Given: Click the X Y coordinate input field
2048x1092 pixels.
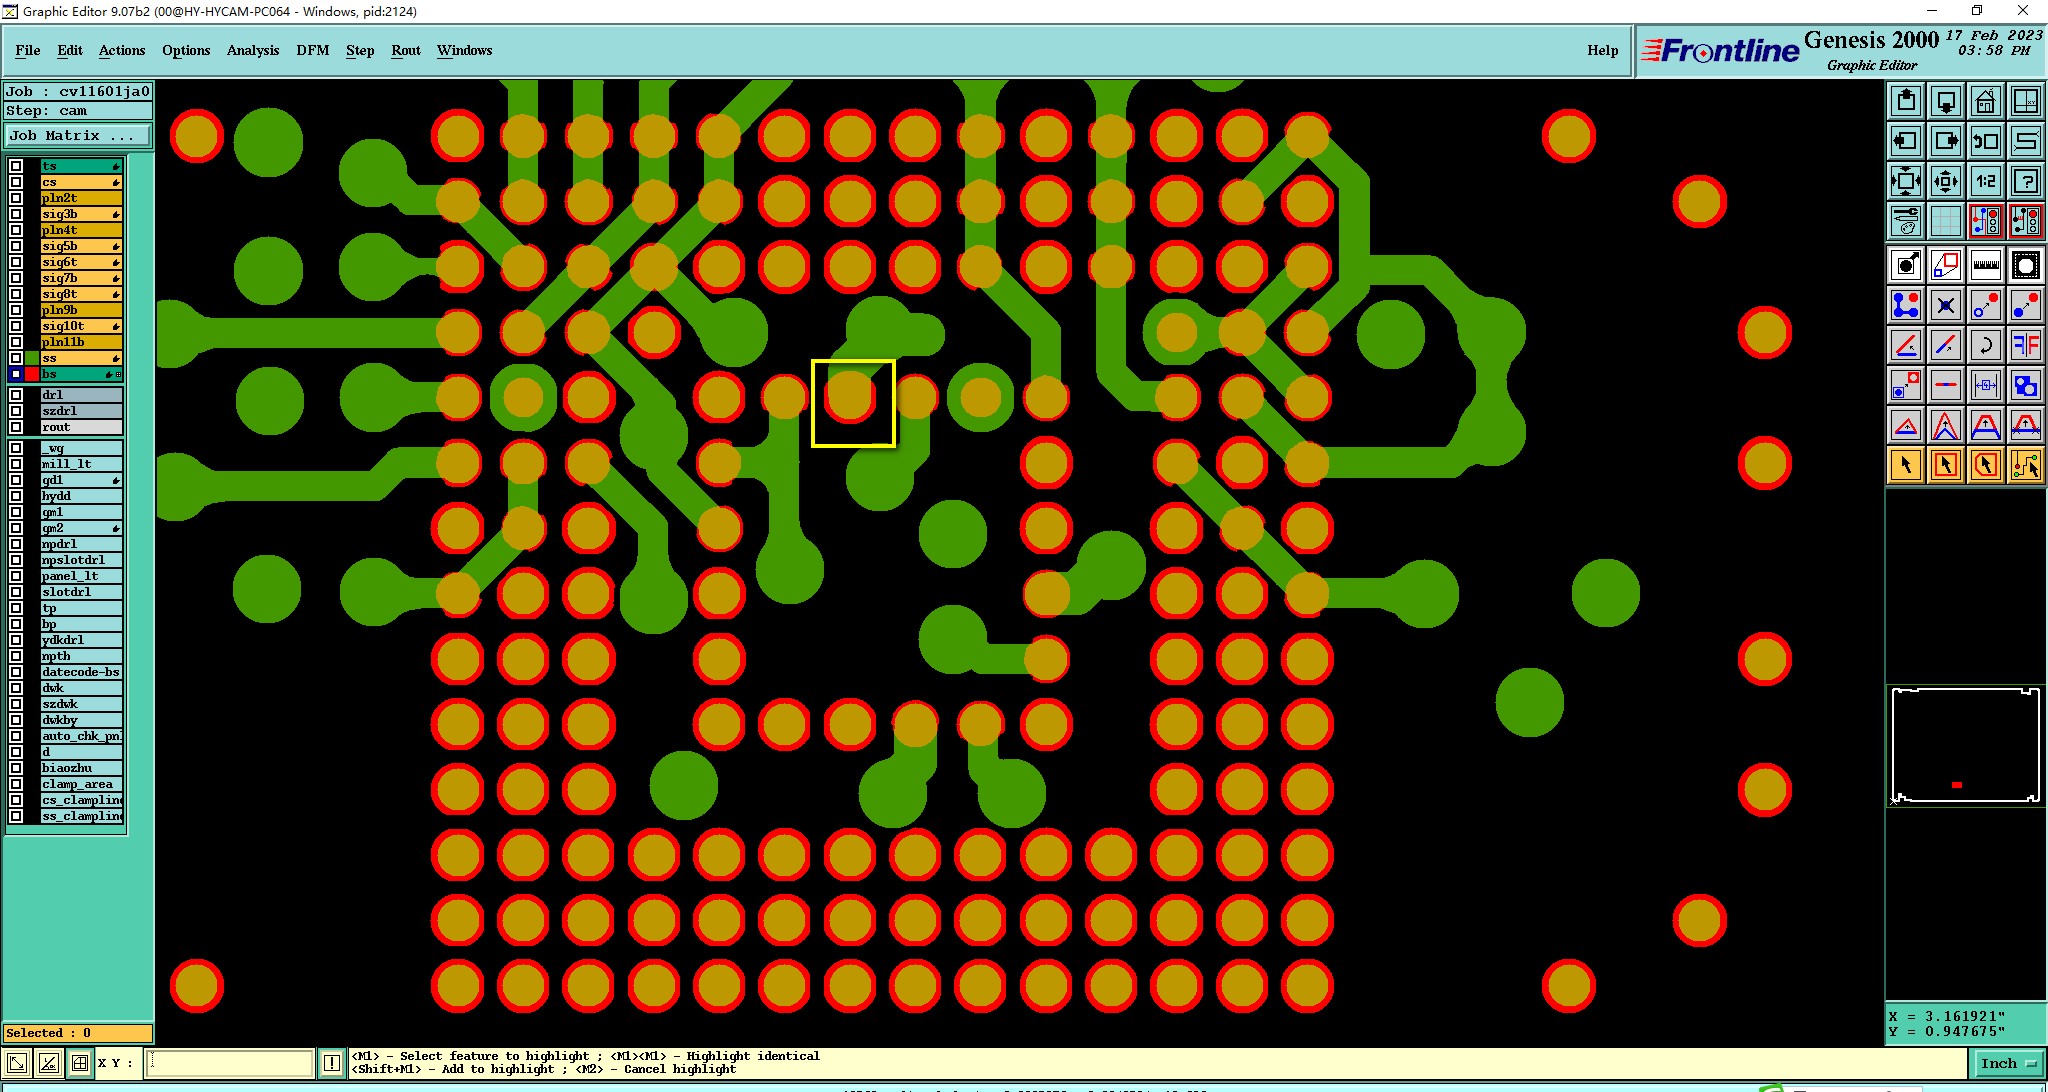Looking at the screenshot, I should pos(230,1063).
